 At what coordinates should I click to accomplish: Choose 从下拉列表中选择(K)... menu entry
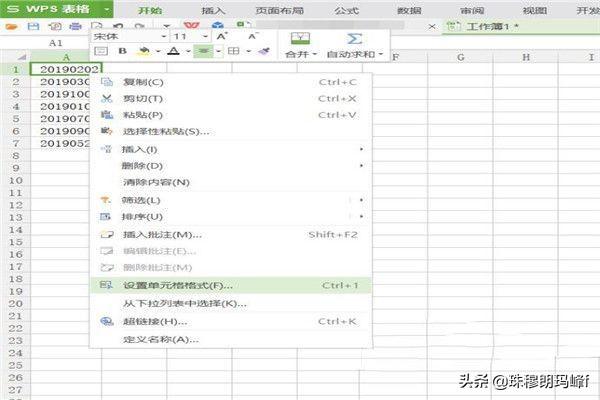click(x=231, y=304)
